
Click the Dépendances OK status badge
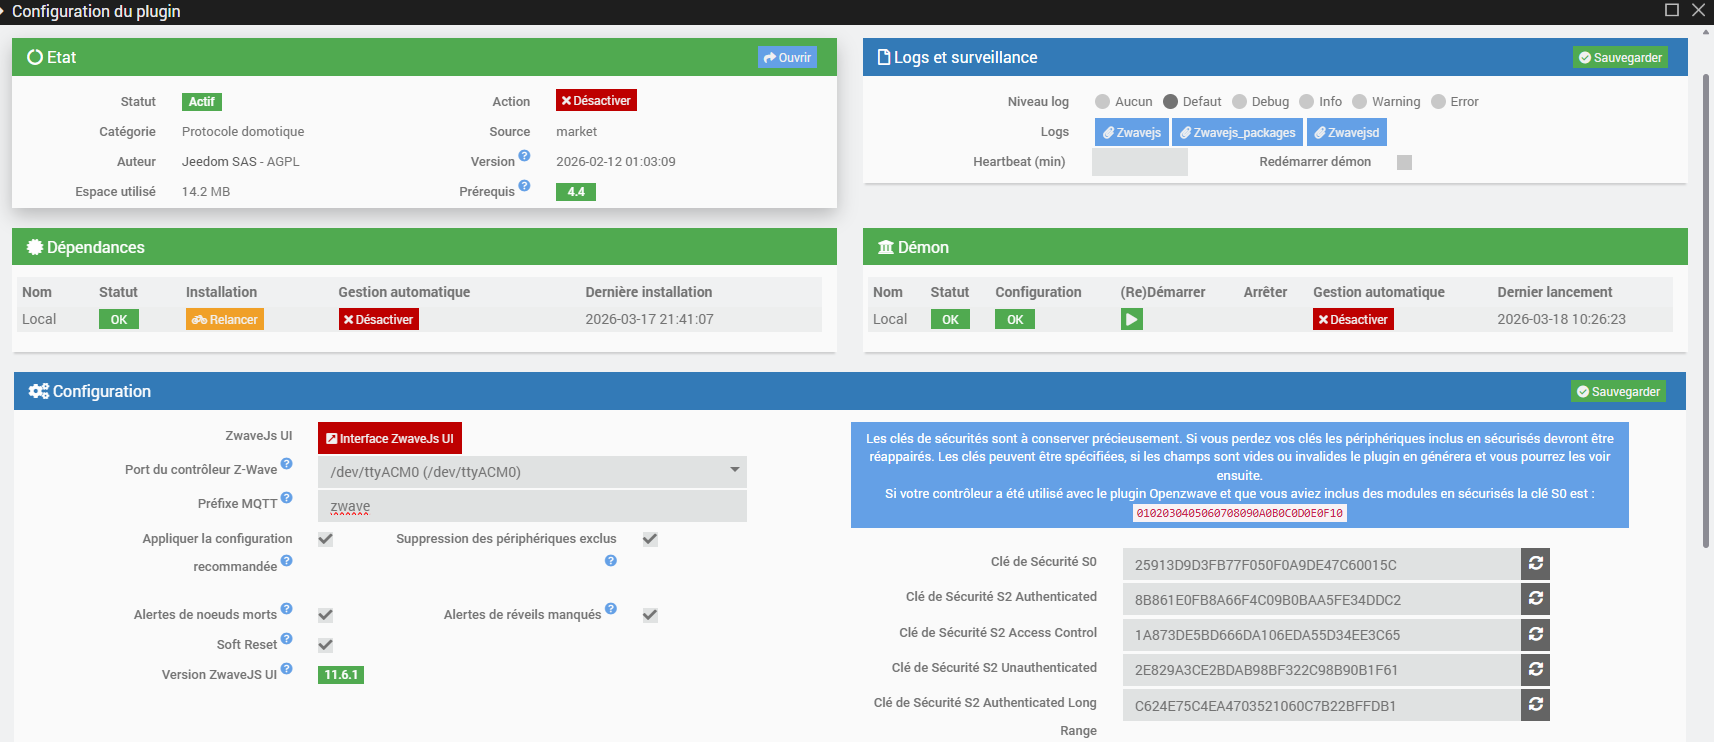tap(119, 319)
